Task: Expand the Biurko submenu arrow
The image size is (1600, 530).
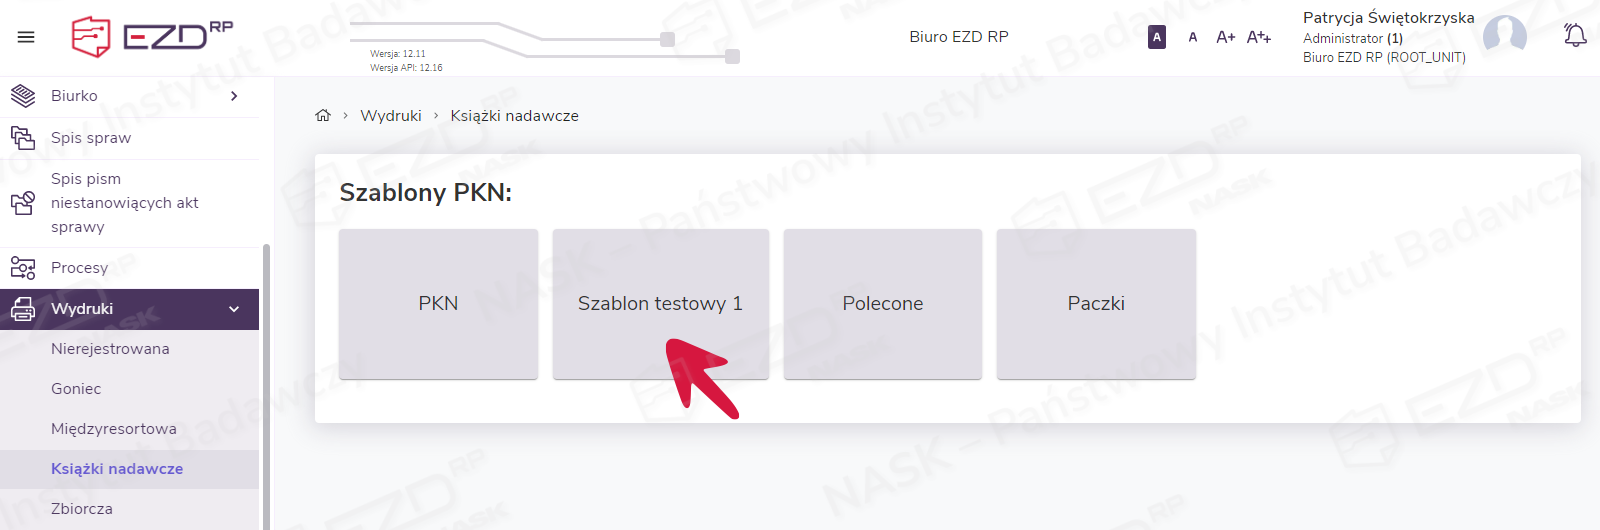Action: 234,96
